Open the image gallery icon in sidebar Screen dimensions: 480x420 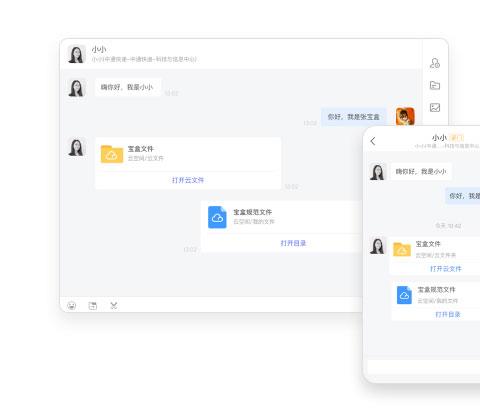click(435, 107)
